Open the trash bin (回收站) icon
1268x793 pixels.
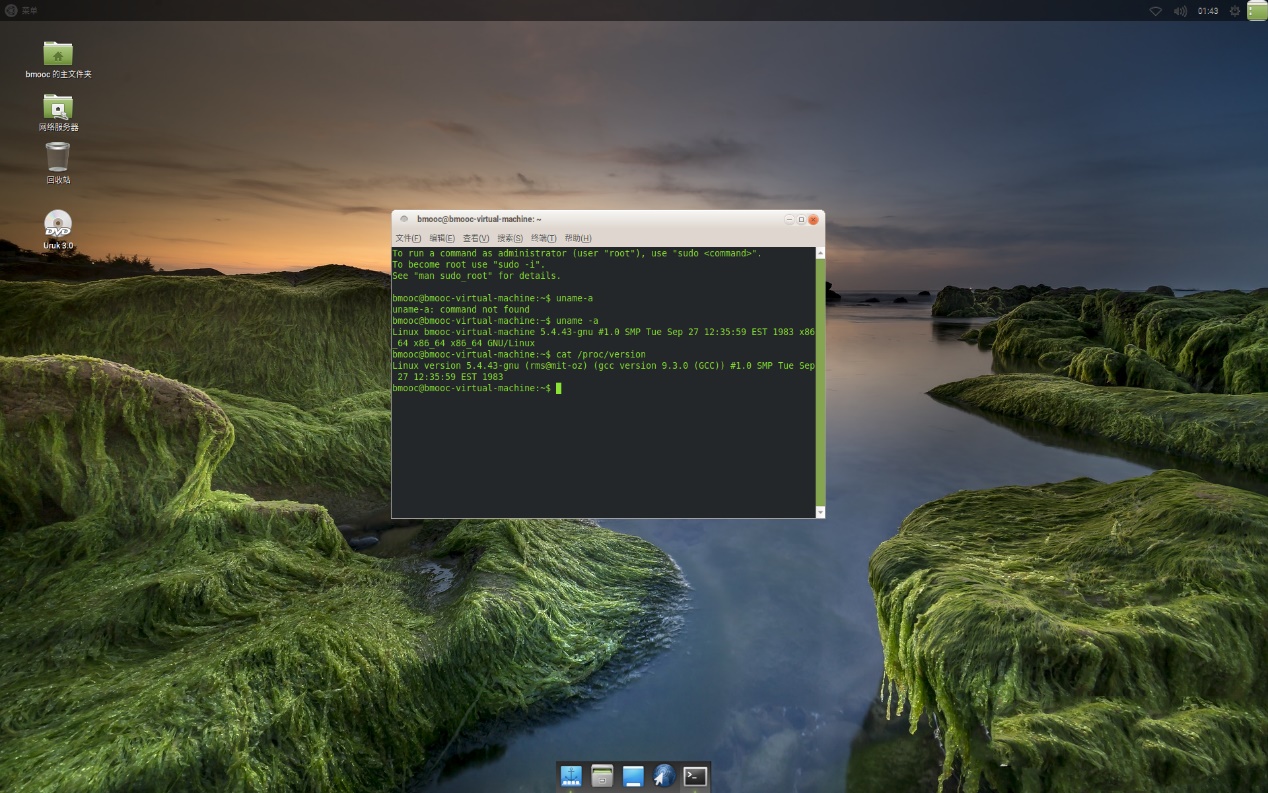point(58,158)
